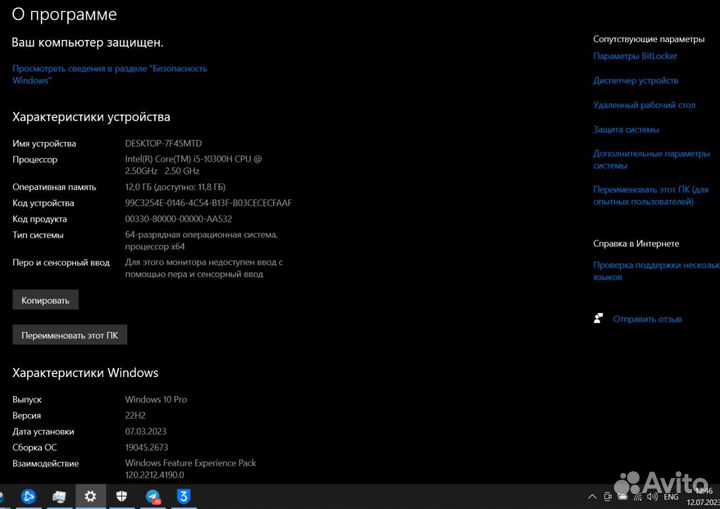This screenshot has width=720, height=509.
Task: Click the Переименовать этот ПК button
Action: 70,335
